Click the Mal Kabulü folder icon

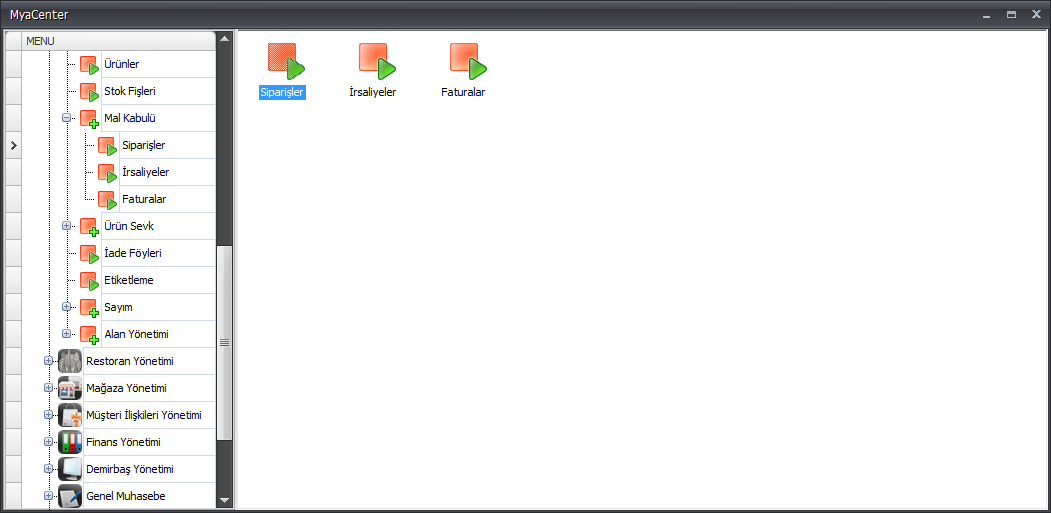pyautogui.click(x=90, y=119)
